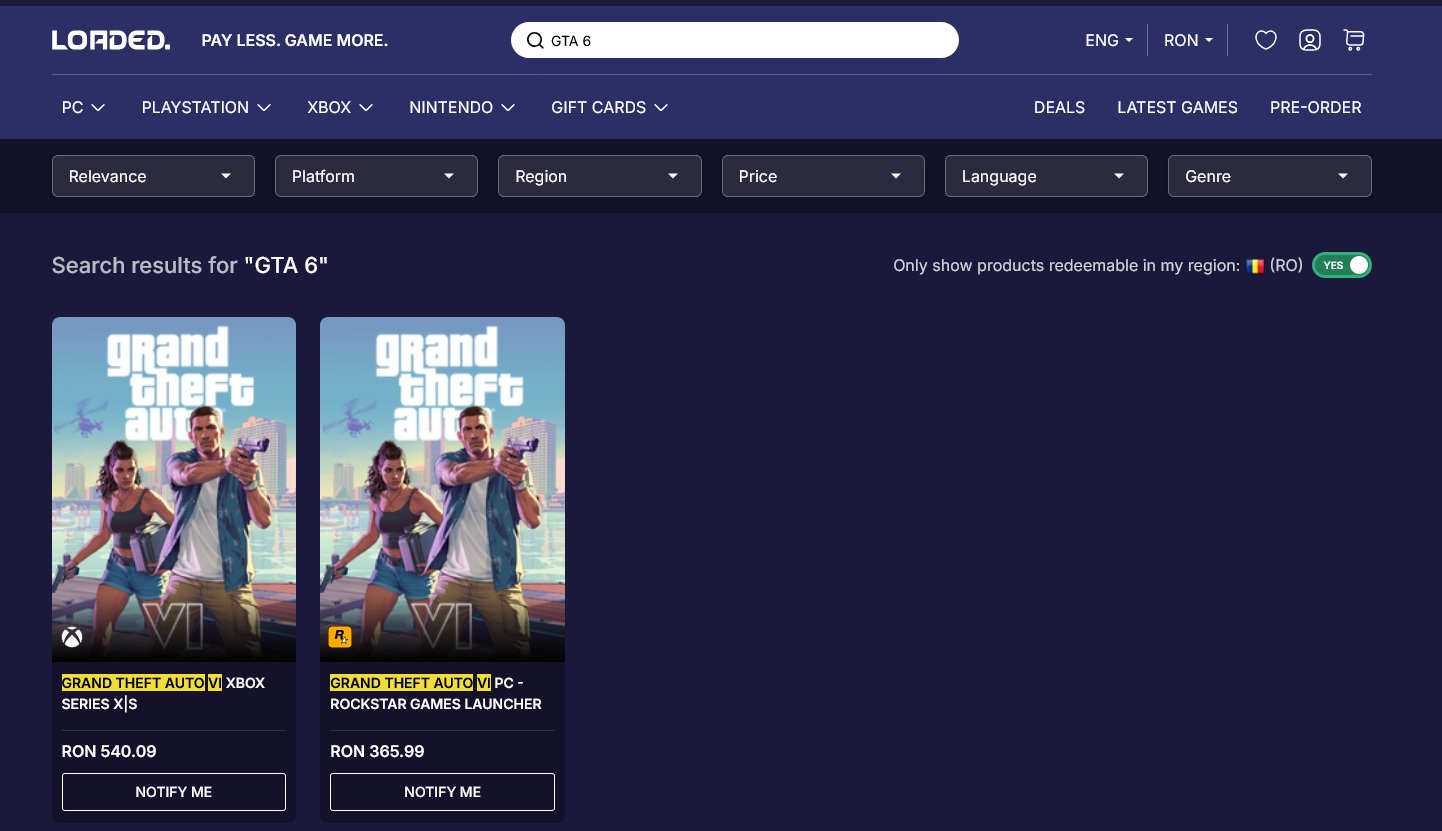
Task: Expand the ENG language selector
Action: [x=1109, y=40]
